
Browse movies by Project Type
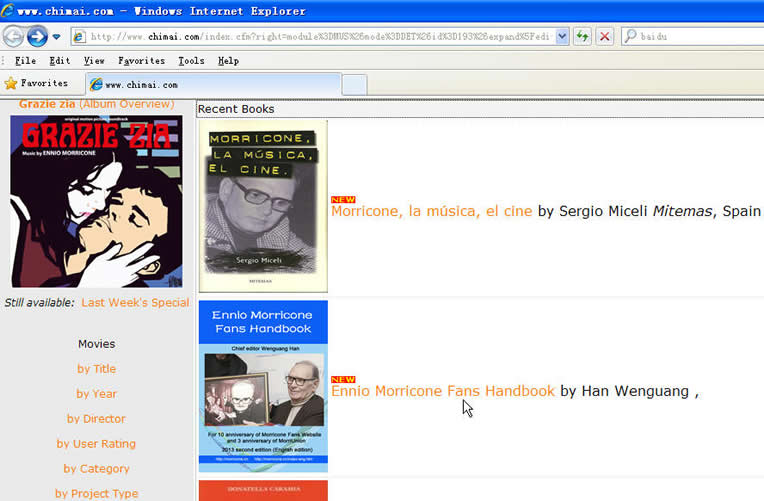point(96,494)
